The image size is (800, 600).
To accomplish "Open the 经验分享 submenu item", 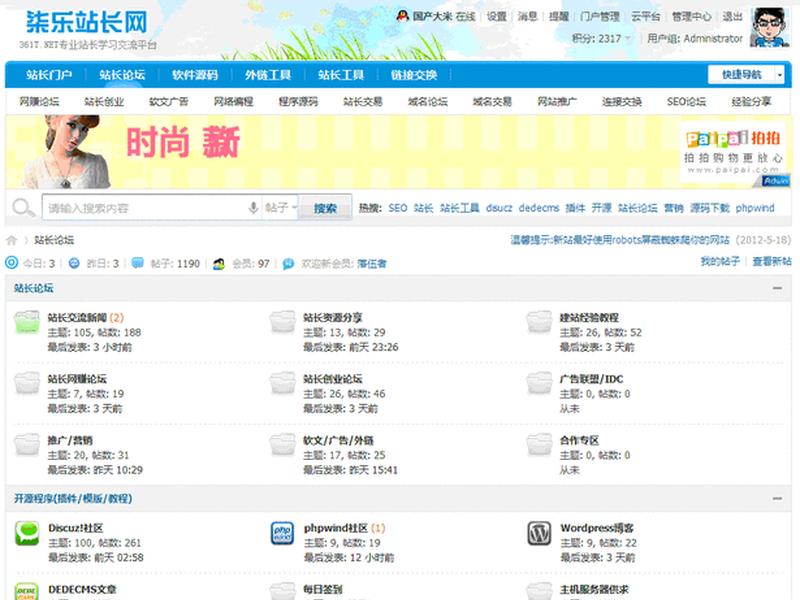I will [x=751, y=102].
